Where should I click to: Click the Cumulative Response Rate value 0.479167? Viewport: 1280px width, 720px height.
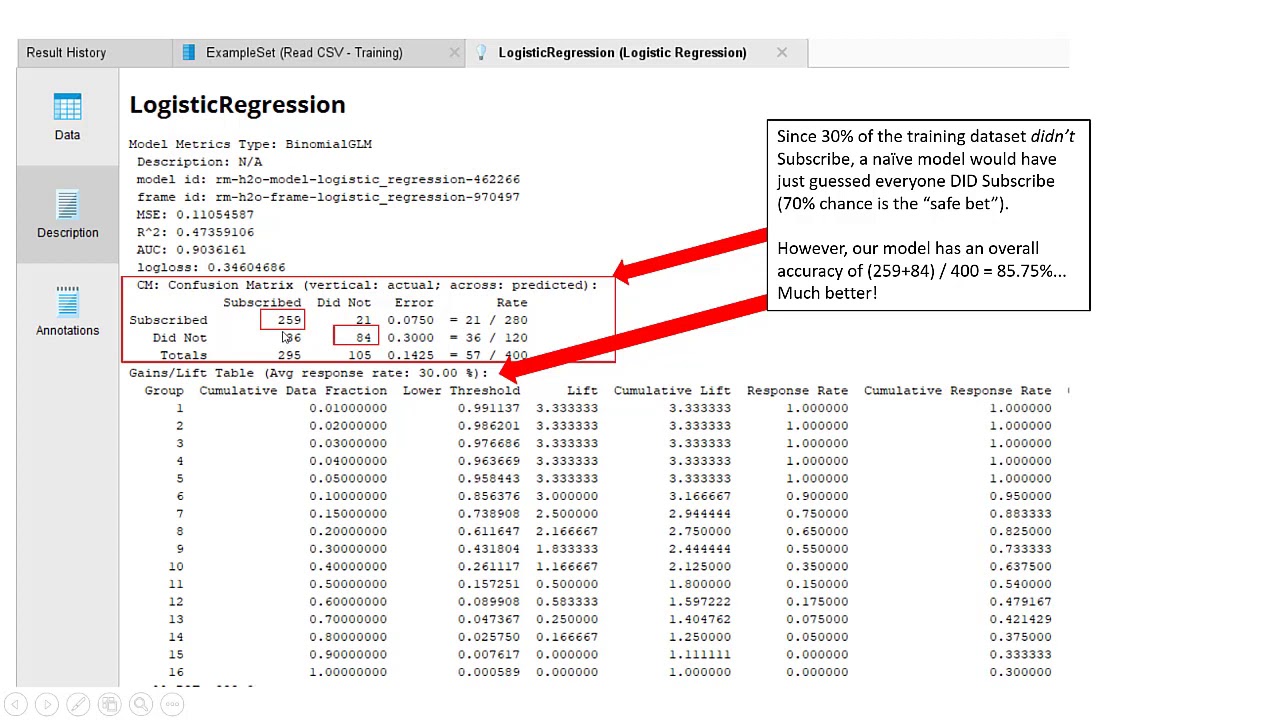click(x=1020, y=602)
